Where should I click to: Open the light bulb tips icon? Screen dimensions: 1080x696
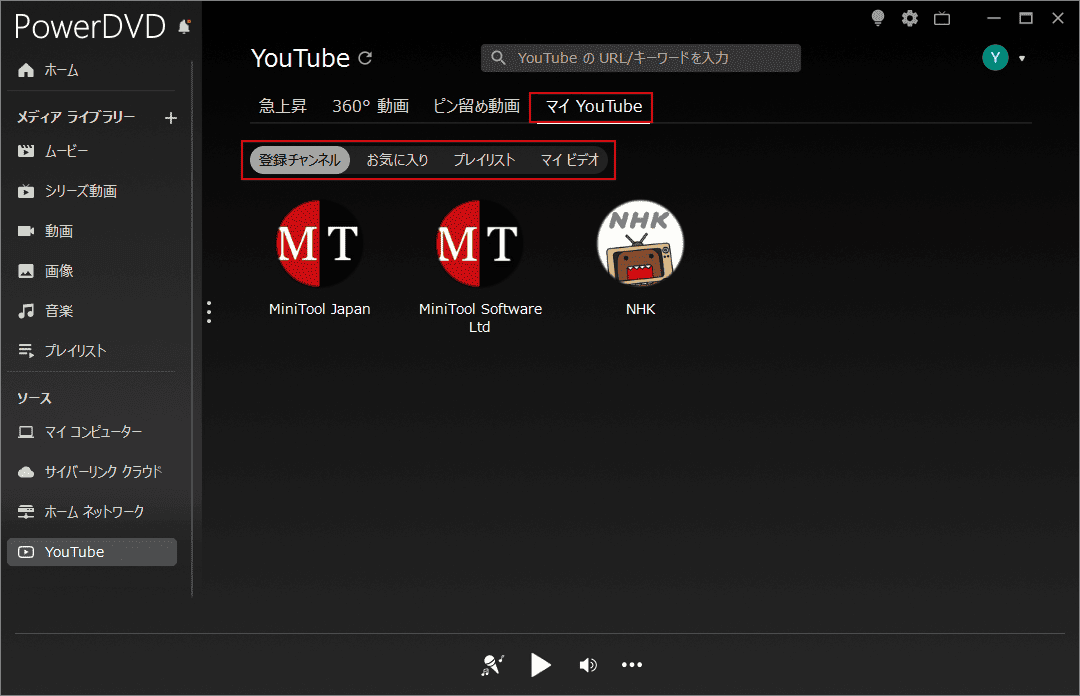coord(878,19)
